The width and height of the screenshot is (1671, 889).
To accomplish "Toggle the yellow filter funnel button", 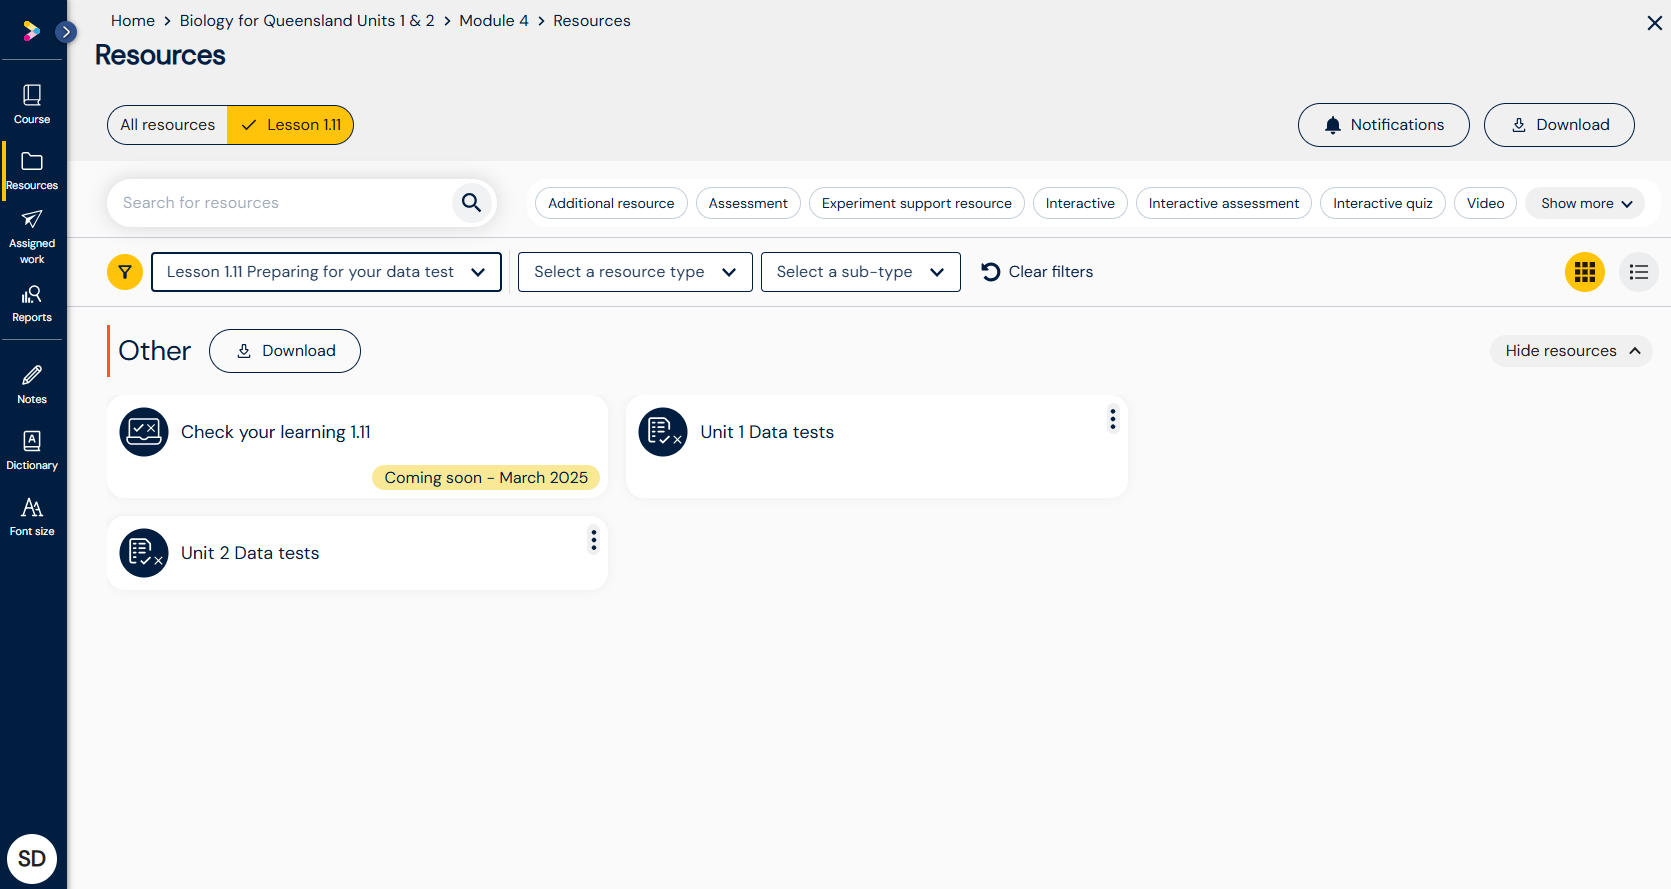I will (125, 272).
